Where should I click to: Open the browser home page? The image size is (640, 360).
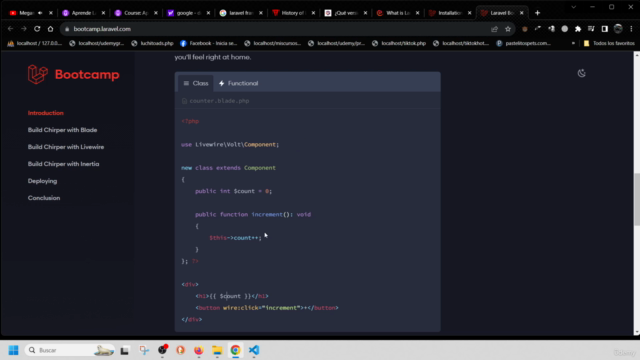coord(50,29)
